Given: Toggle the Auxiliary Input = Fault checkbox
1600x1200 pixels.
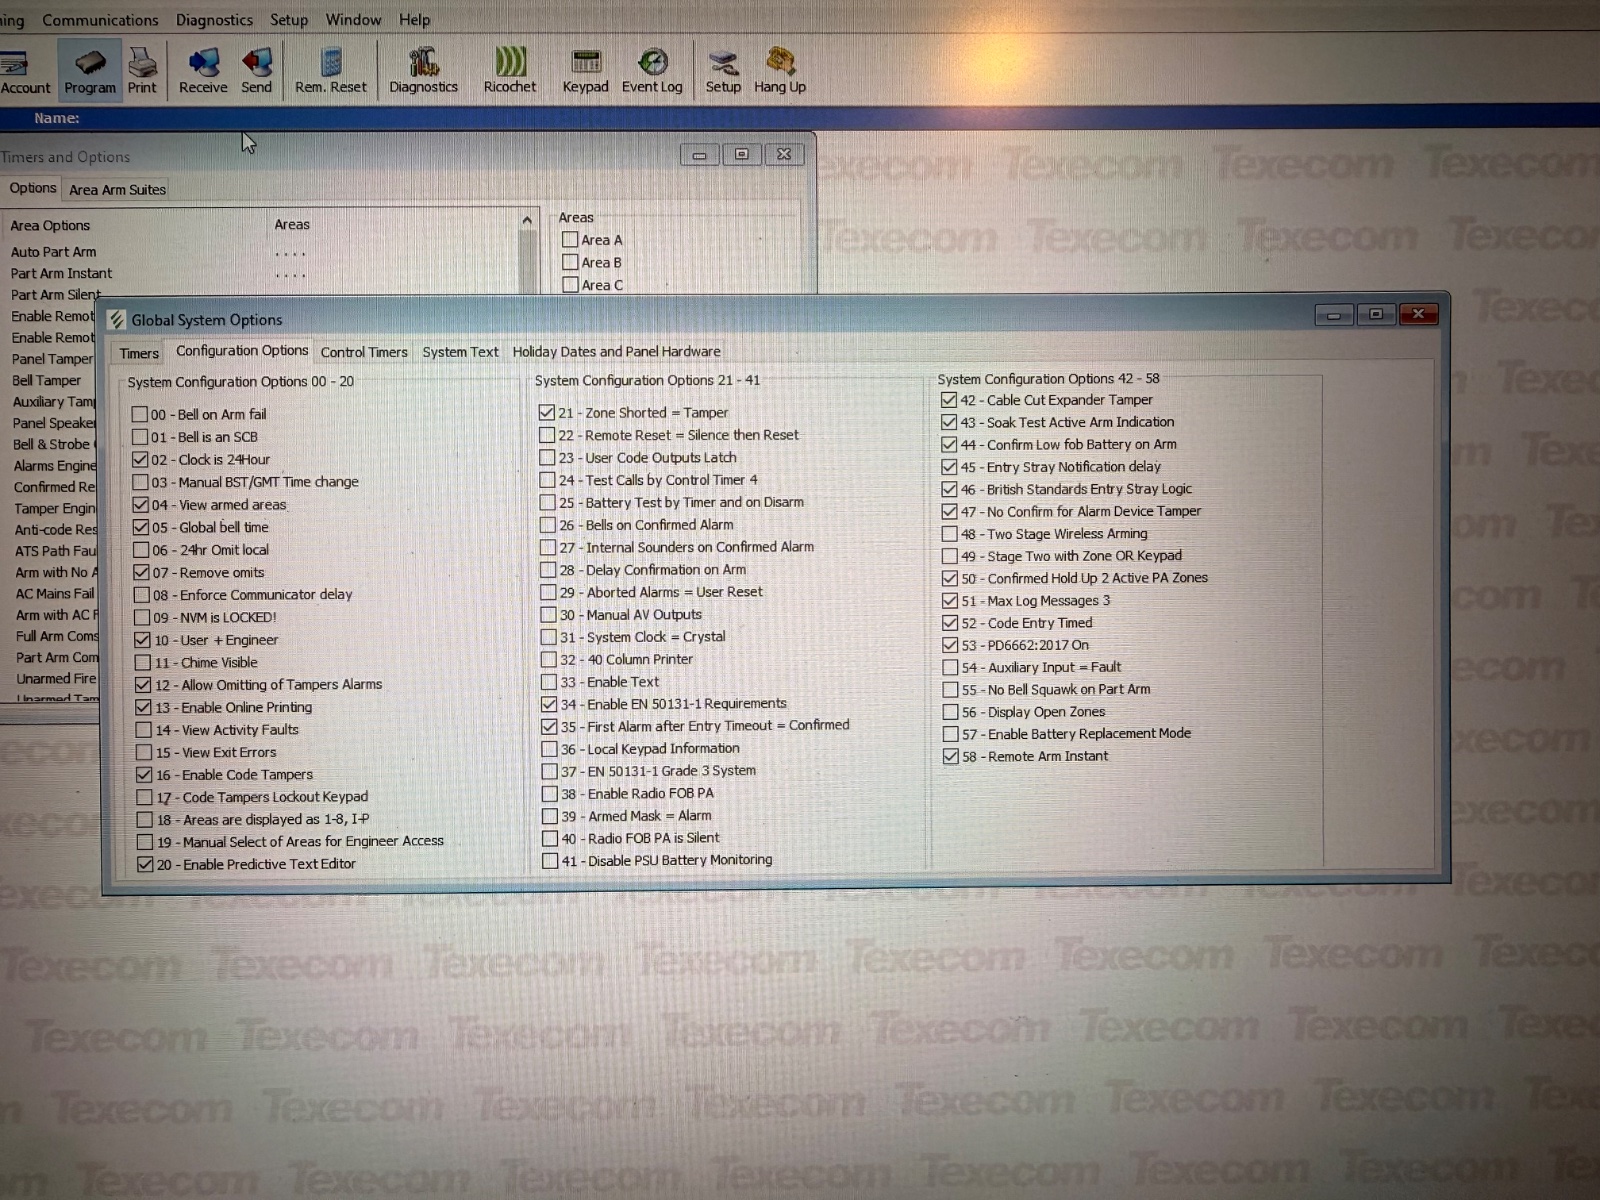Looking at the screenshot, I should click(950, 667).
